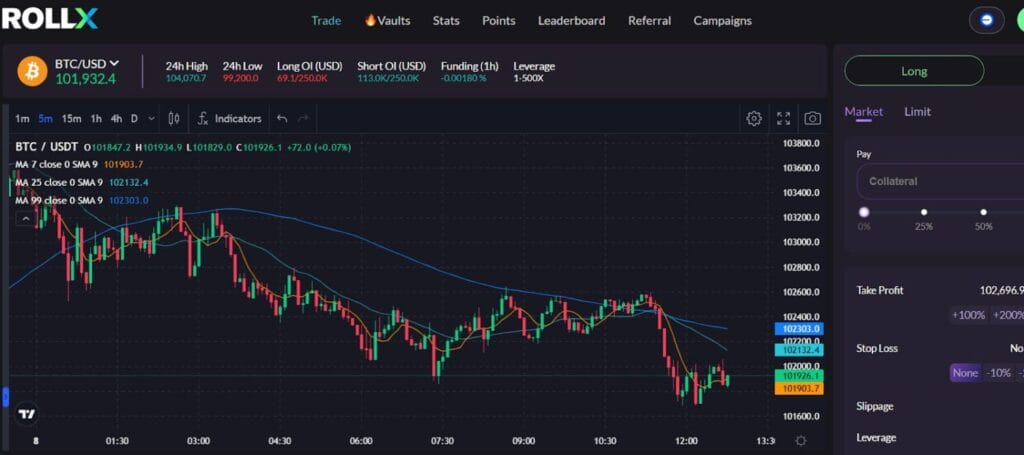
Task: Click the BTC / USDT chart title
Action: click(46, 147)
